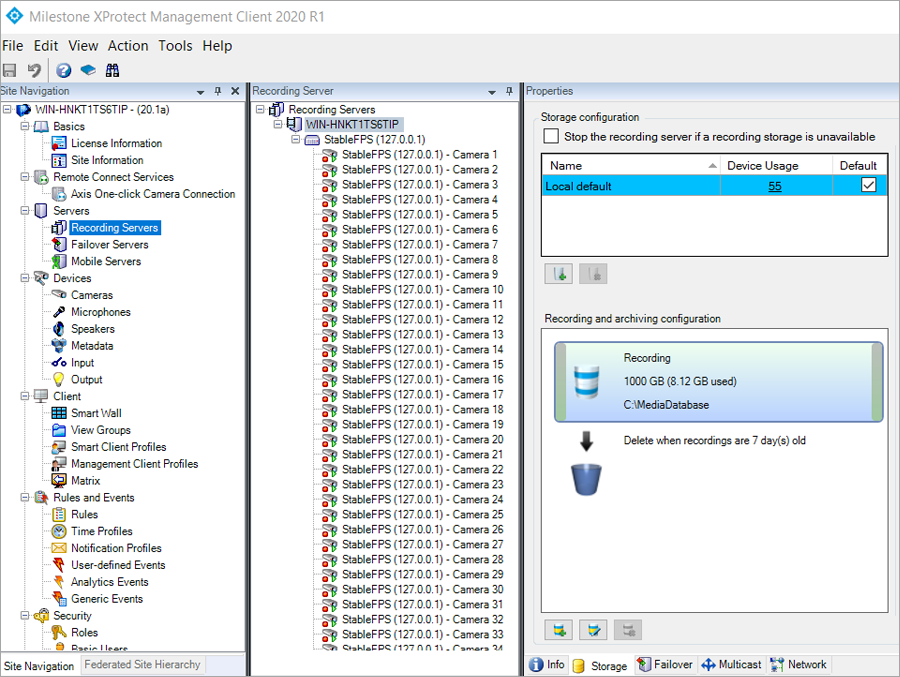Click the greyed delete archive icon

pos(628,630)
